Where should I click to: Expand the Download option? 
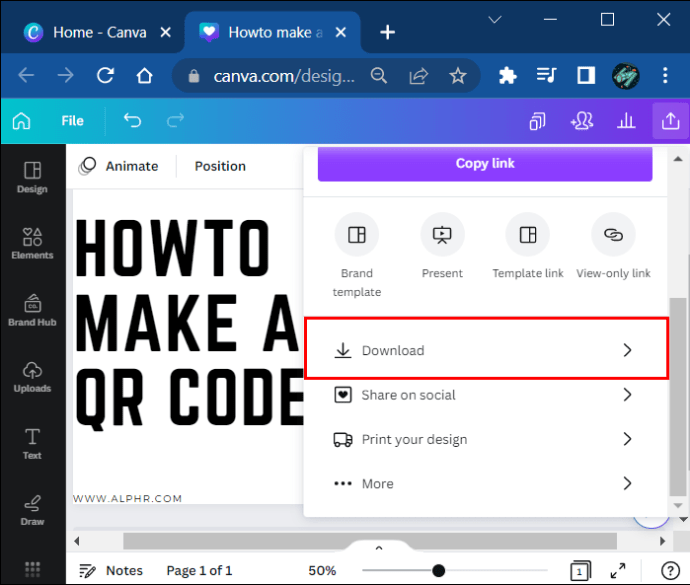coord(486,349)
